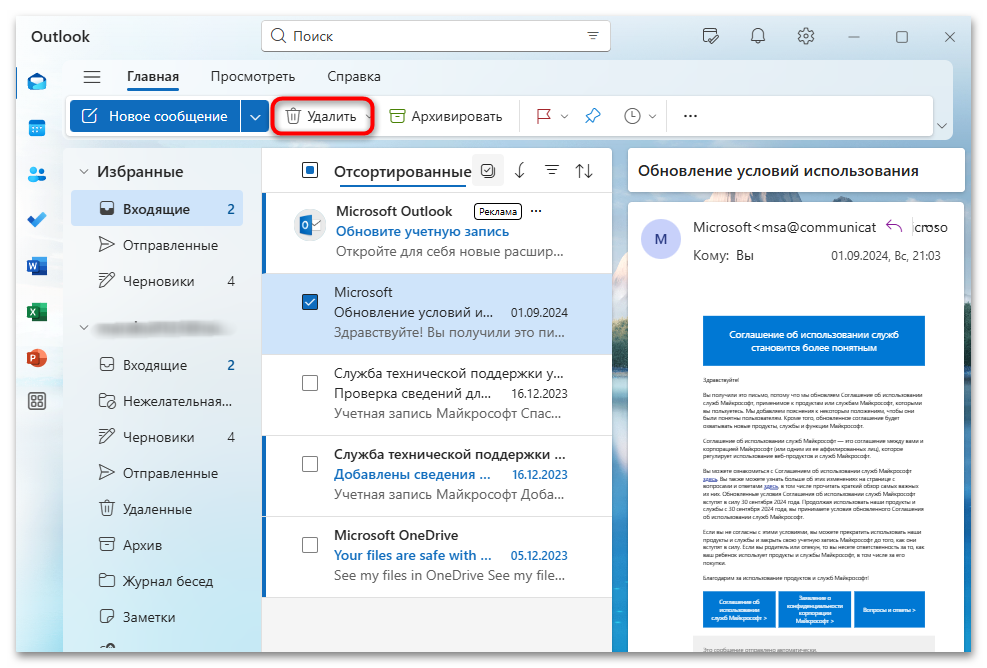Open the Mail app in left sidebar
Image resolution: width=987 pixels, height=668 pixels.
[x=37, y=82]
